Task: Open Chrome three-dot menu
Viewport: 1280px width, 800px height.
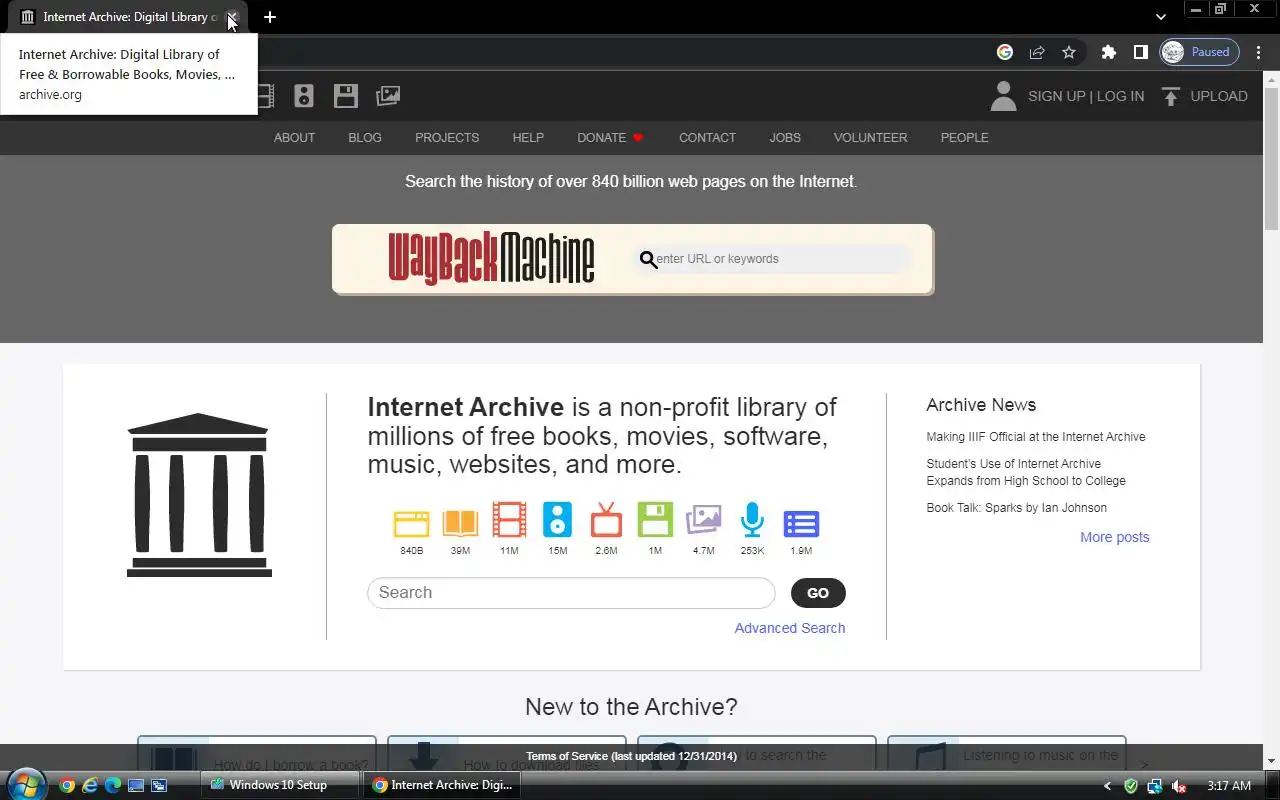Action: (x=1258, y=52)
